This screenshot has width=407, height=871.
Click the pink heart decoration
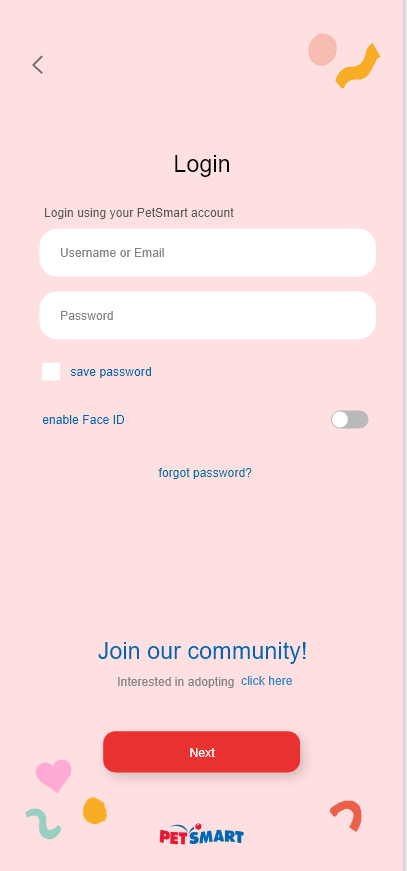(x=54, y=775)
